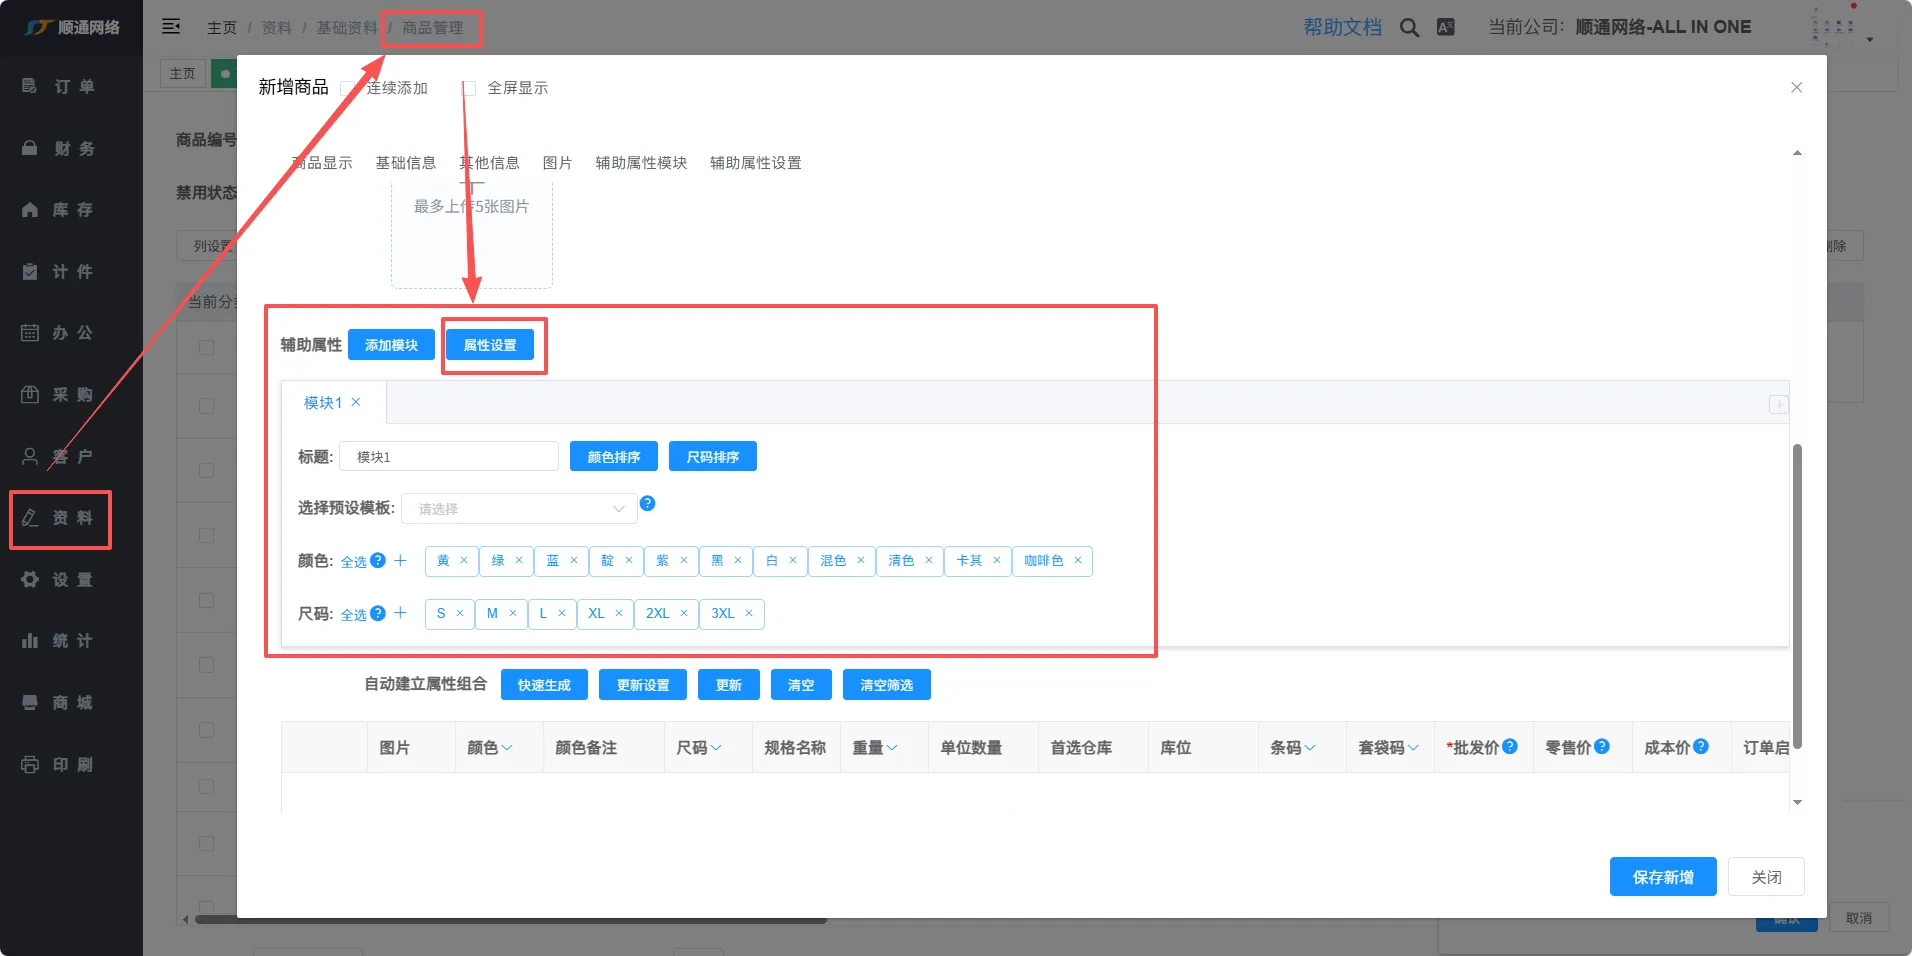Collapse the sidebar with hamburger icon
The image size is (1912, 956).
pos(171,27)
